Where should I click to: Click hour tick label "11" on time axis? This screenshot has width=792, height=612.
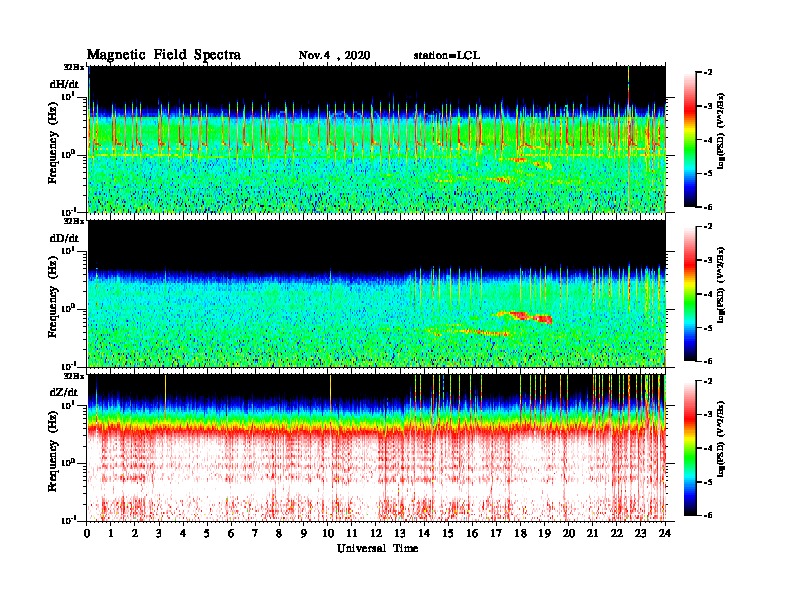tap(352, 533)
